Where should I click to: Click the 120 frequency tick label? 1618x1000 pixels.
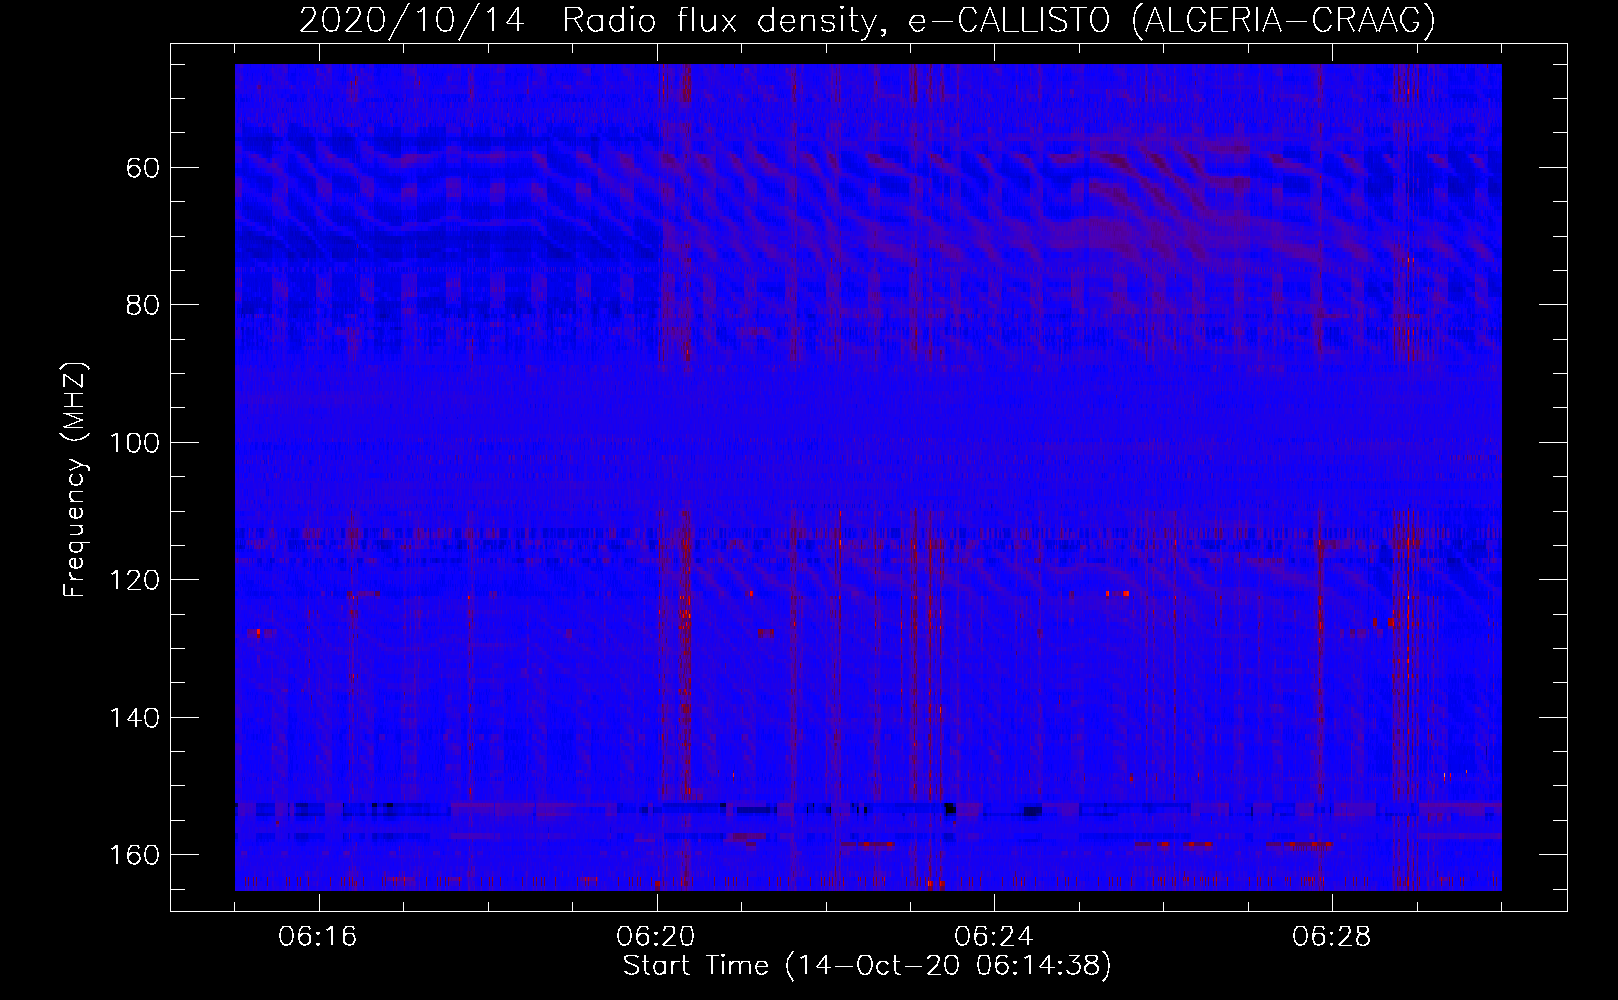click(x=134, y=581)
